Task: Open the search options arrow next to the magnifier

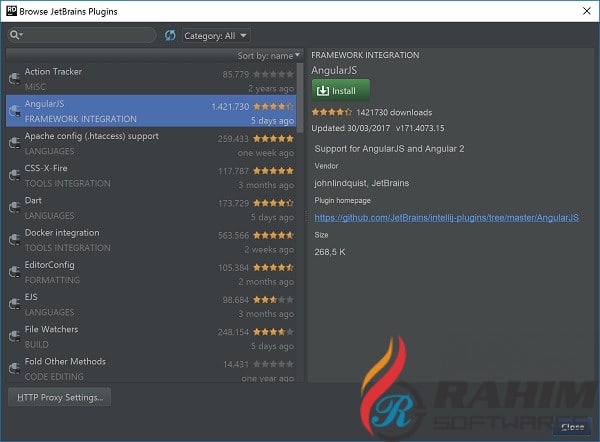Action: click(x=21, y=35)
